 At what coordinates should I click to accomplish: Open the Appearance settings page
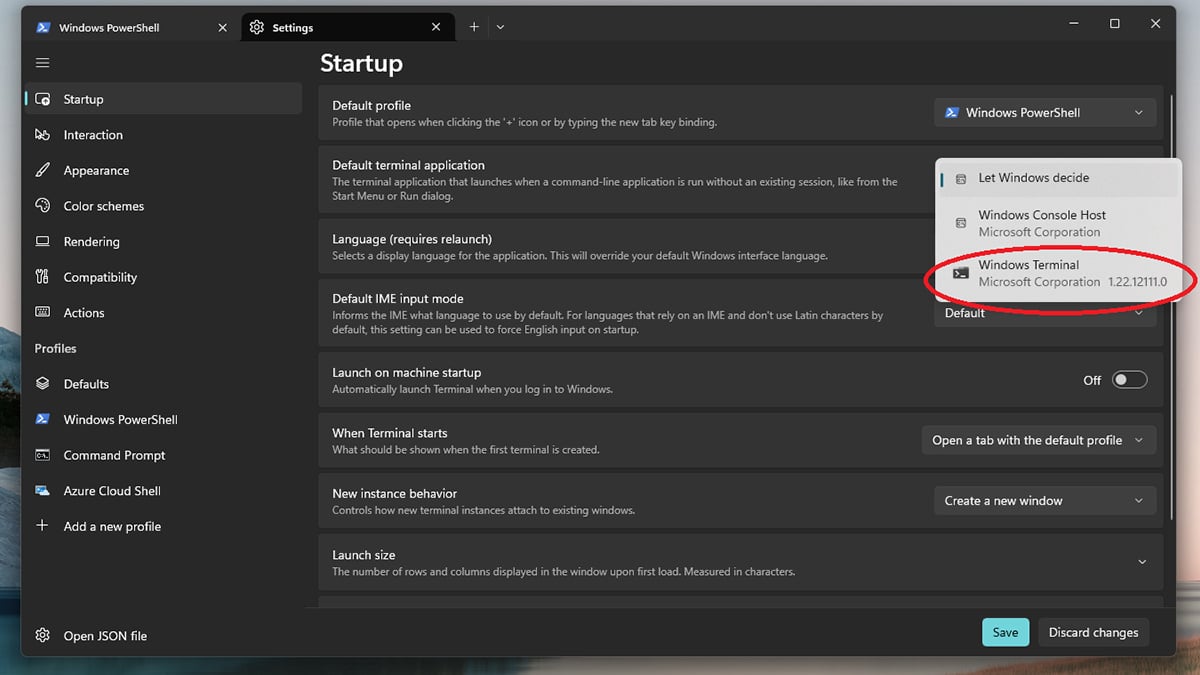[x=162, y=170]
